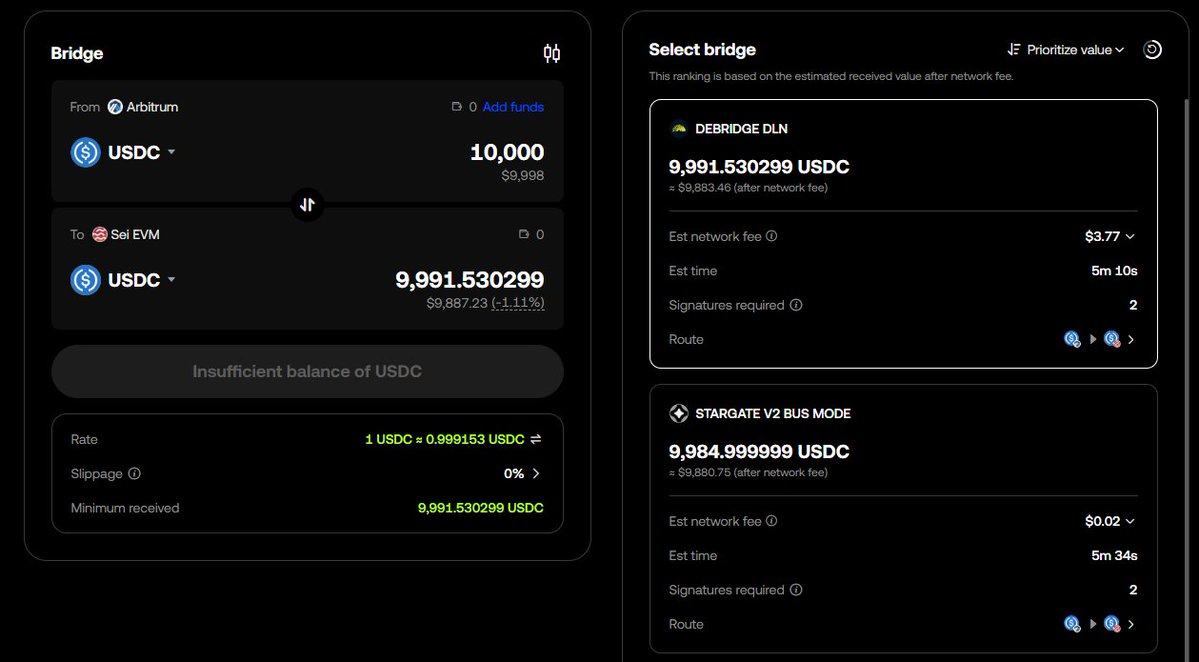1199x662 pixels.
Task: Click the $9,887.23 value in To section
Action: pyautogui.click(x=457, y=303)
